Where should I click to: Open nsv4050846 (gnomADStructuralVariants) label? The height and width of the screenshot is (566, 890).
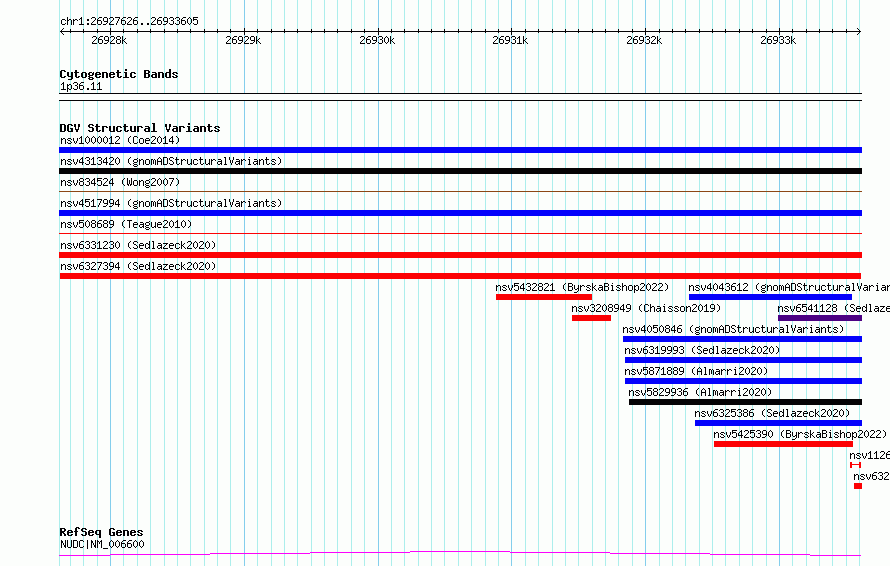pos(733,329)
